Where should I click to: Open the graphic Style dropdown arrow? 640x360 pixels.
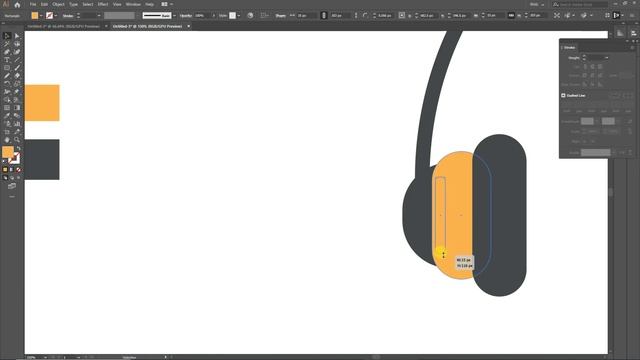pyautogui.click(x=239, y=16)
